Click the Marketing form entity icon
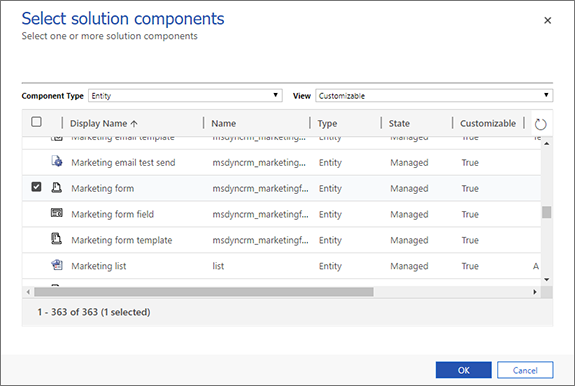575x386 pixels. [x=56, y=187]
